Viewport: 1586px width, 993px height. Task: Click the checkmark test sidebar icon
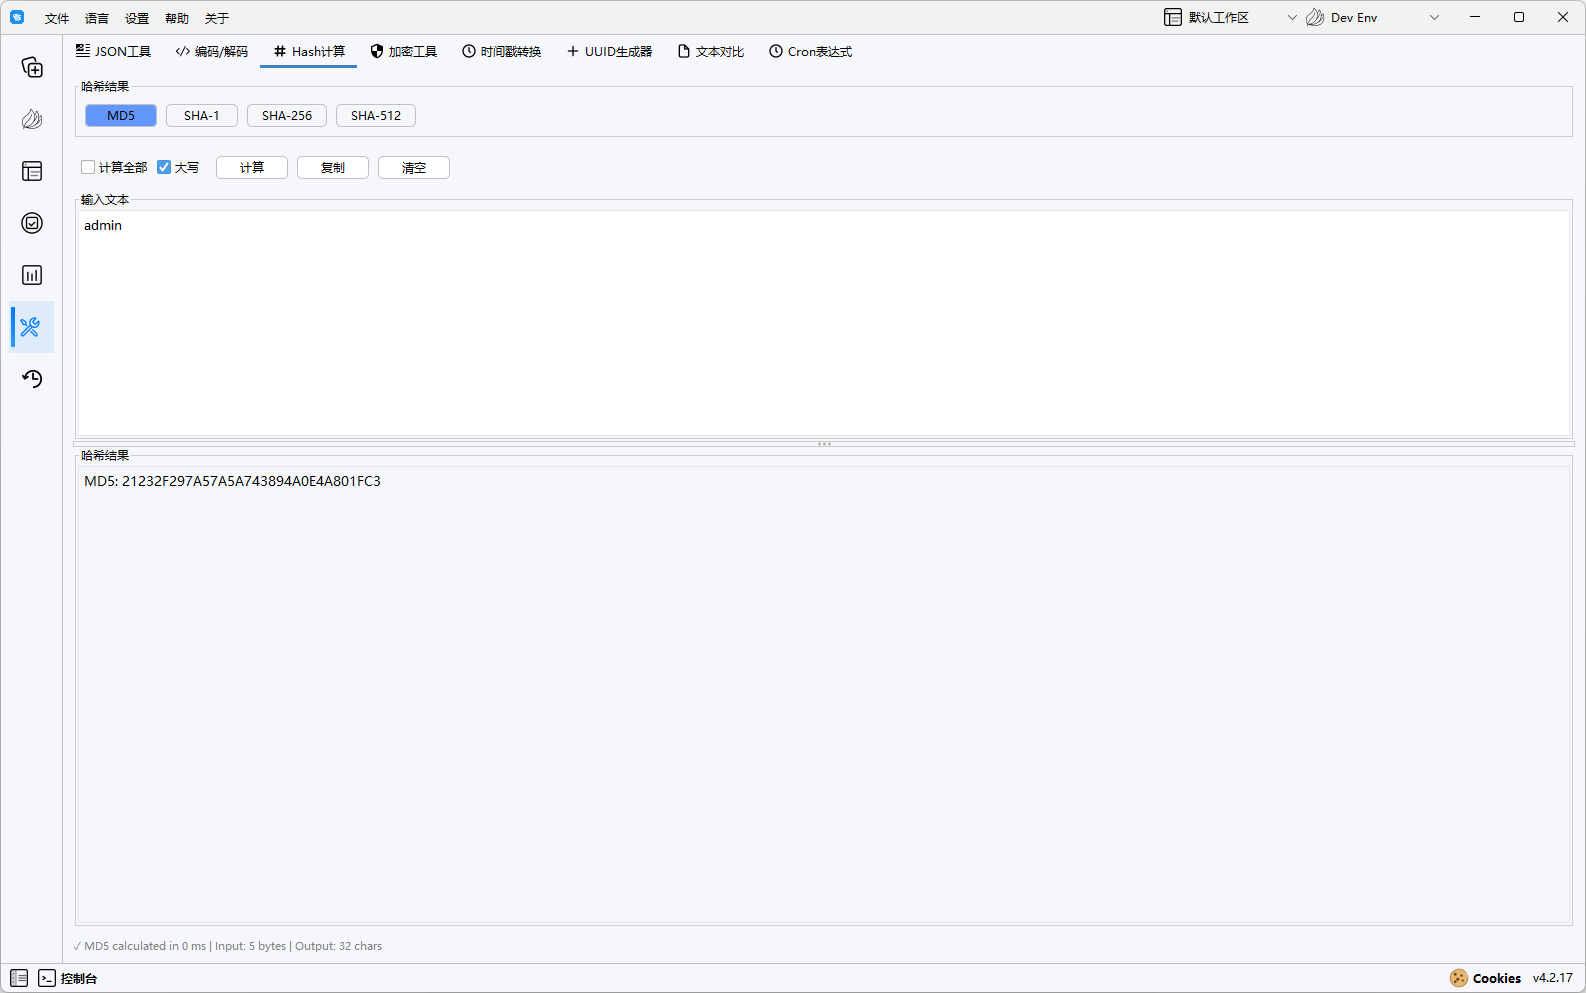32,223
